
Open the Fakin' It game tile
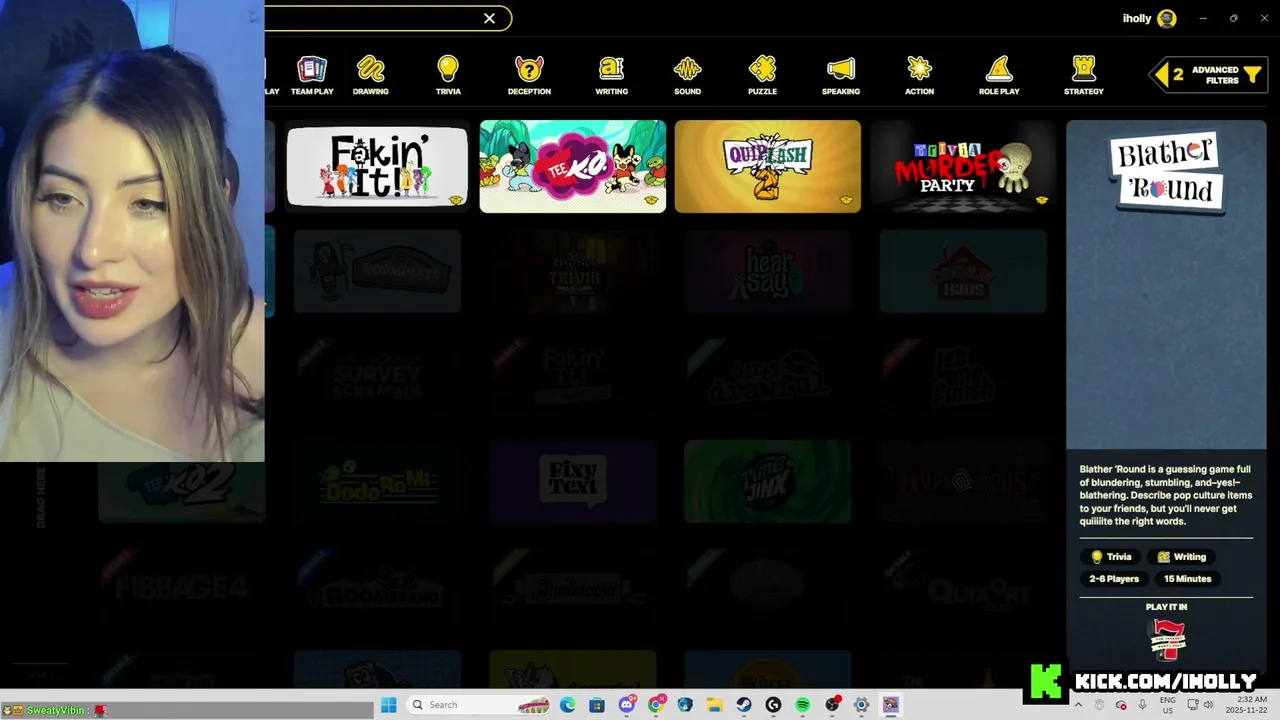tap(377, 167)
